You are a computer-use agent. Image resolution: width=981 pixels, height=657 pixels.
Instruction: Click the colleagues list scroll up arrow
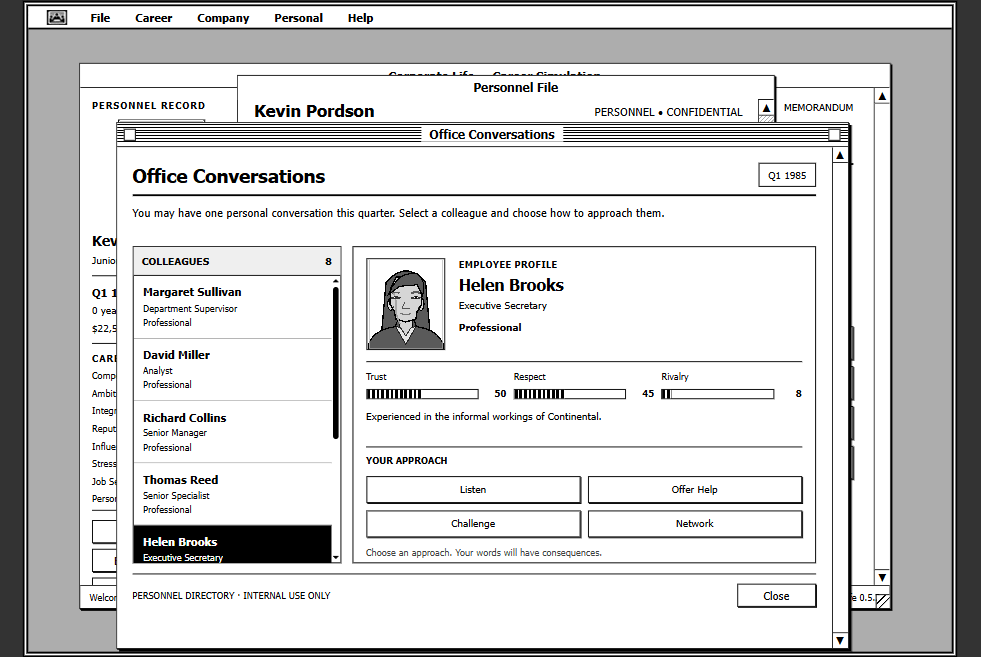(x=336, y=280)
